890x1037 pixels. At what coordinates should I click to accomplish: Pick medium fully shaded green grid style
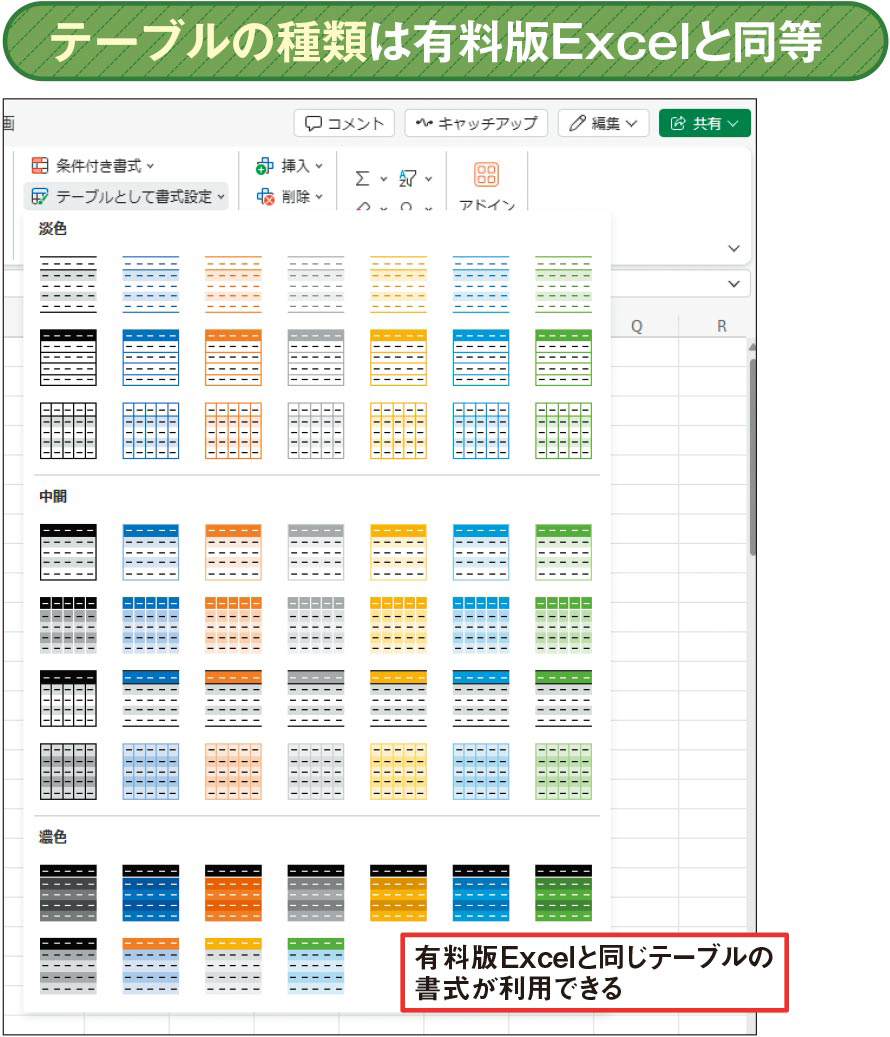point(563,771)
